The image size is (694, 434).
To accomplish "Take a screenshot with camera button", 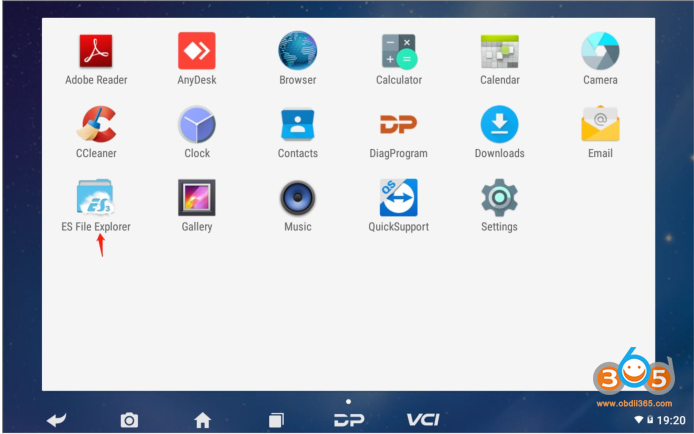I will [x=129, y=420].
